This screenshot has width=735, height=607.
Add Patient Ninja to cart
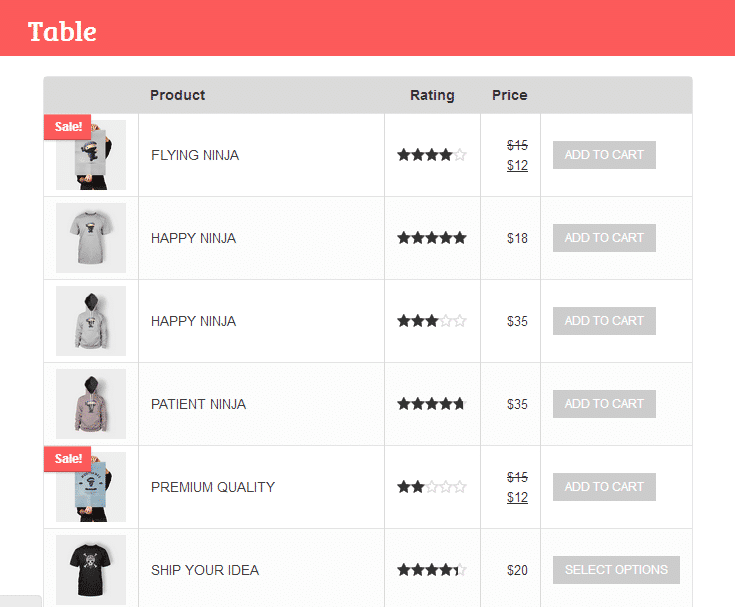tap(604, 404)
